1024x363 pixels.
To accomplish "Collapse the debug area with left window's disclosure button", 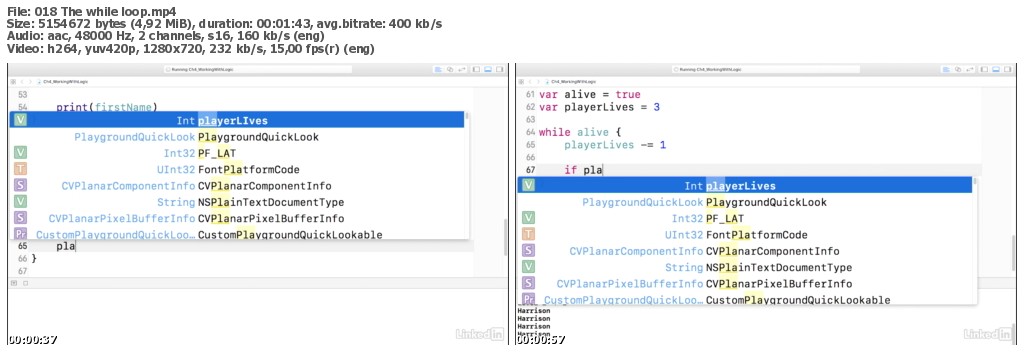I will coord(14,283).
